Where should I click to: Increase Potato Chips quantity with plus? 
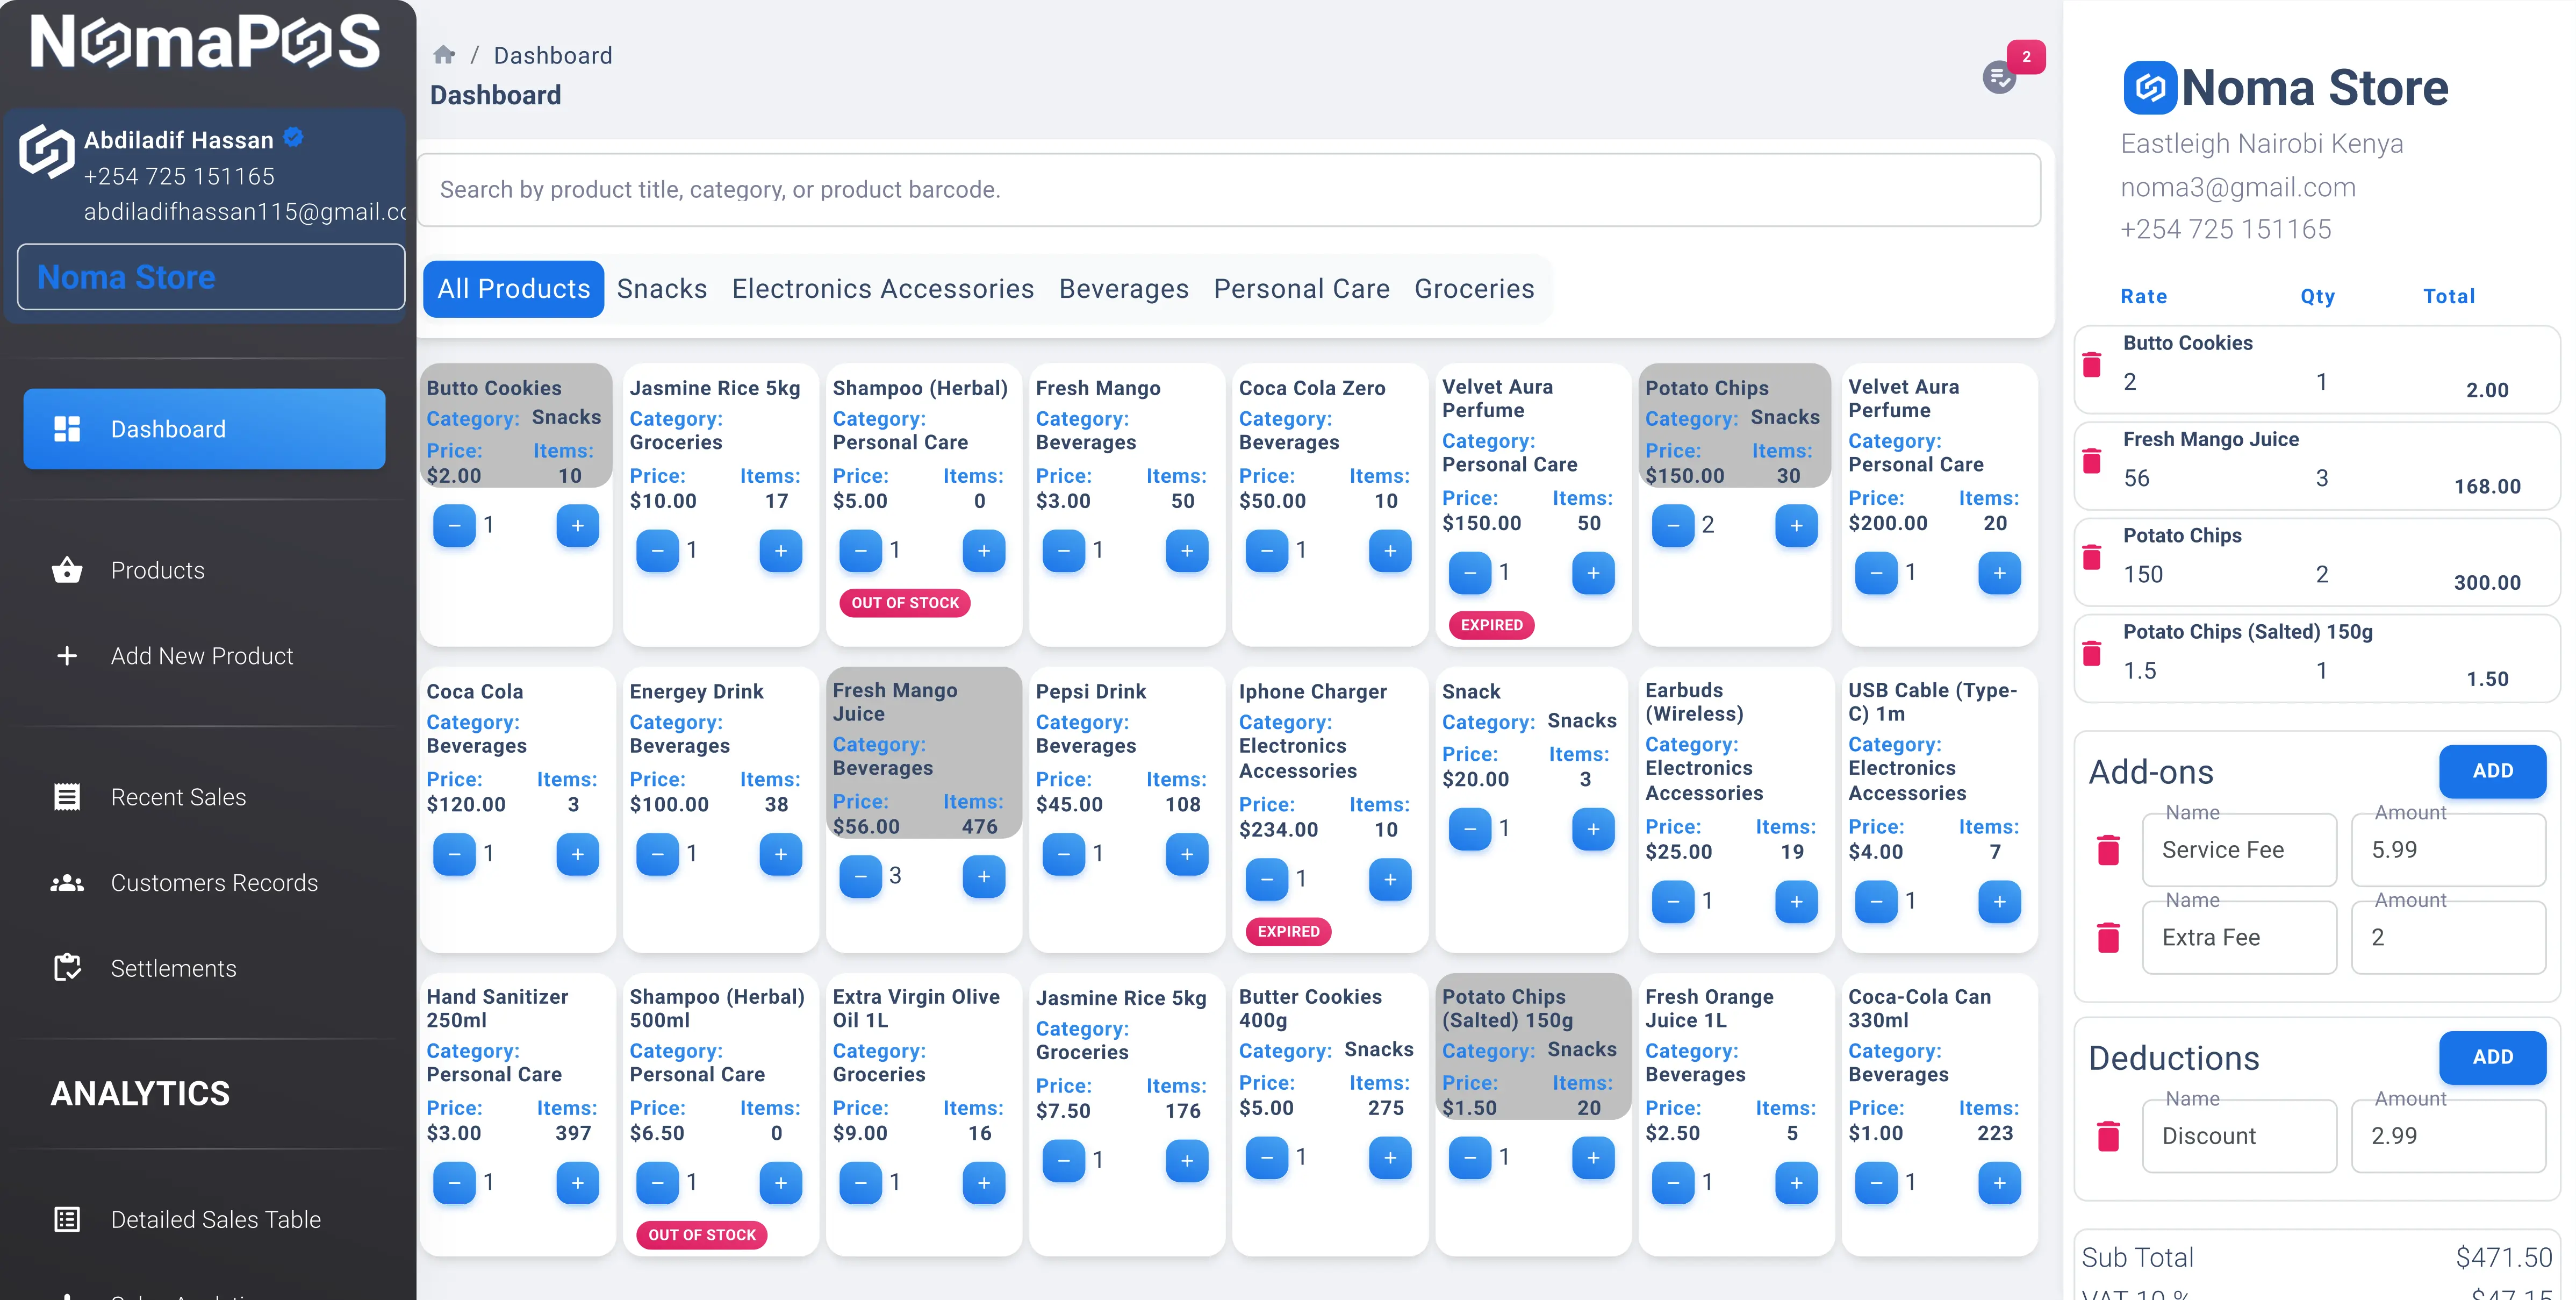point(1796,525)
